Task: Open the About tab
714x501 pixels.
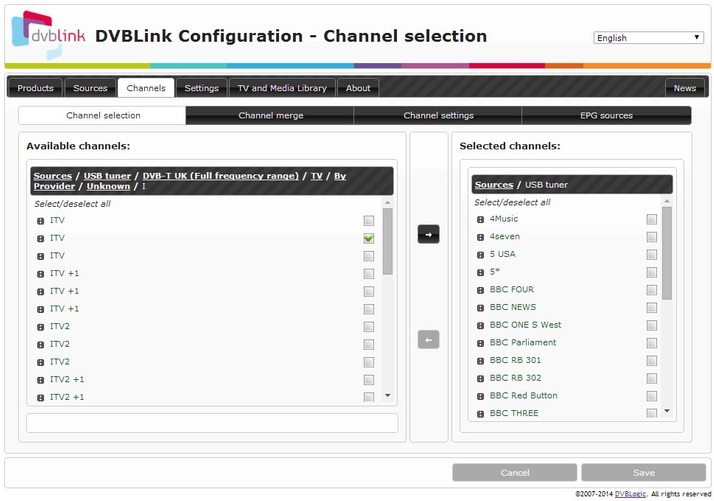Action: (358, 88)
